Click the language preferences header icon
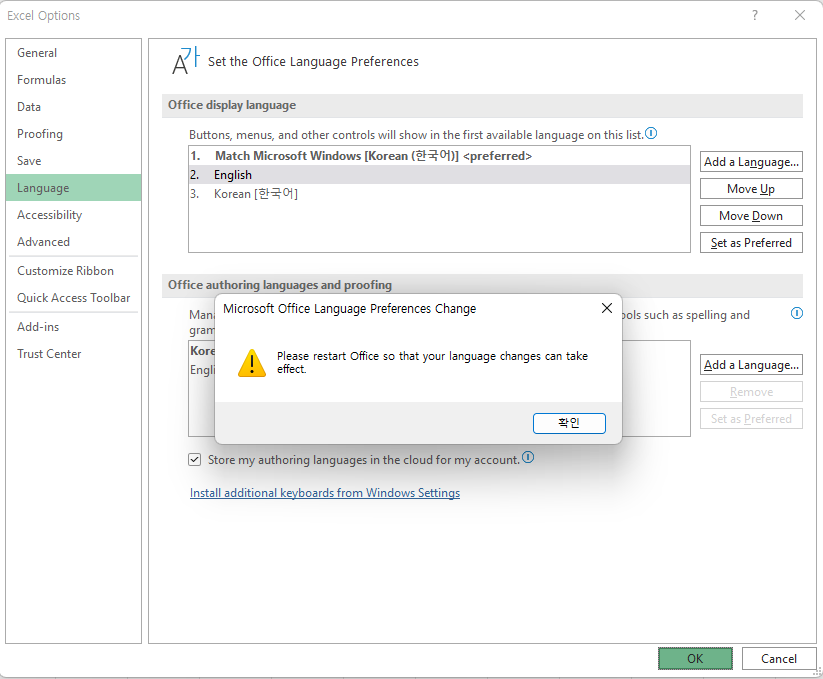 pyautogui.click(x=186, y=60)
